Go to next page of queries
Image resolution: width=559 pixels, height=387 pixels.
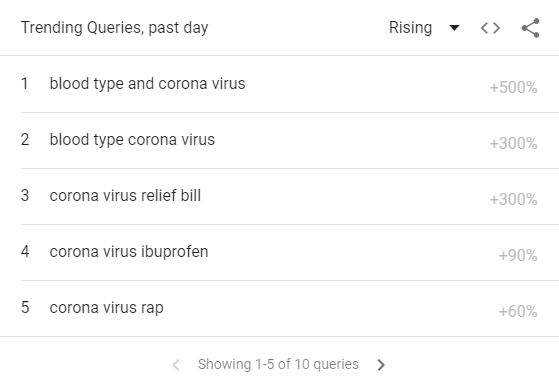click(381, 365)
